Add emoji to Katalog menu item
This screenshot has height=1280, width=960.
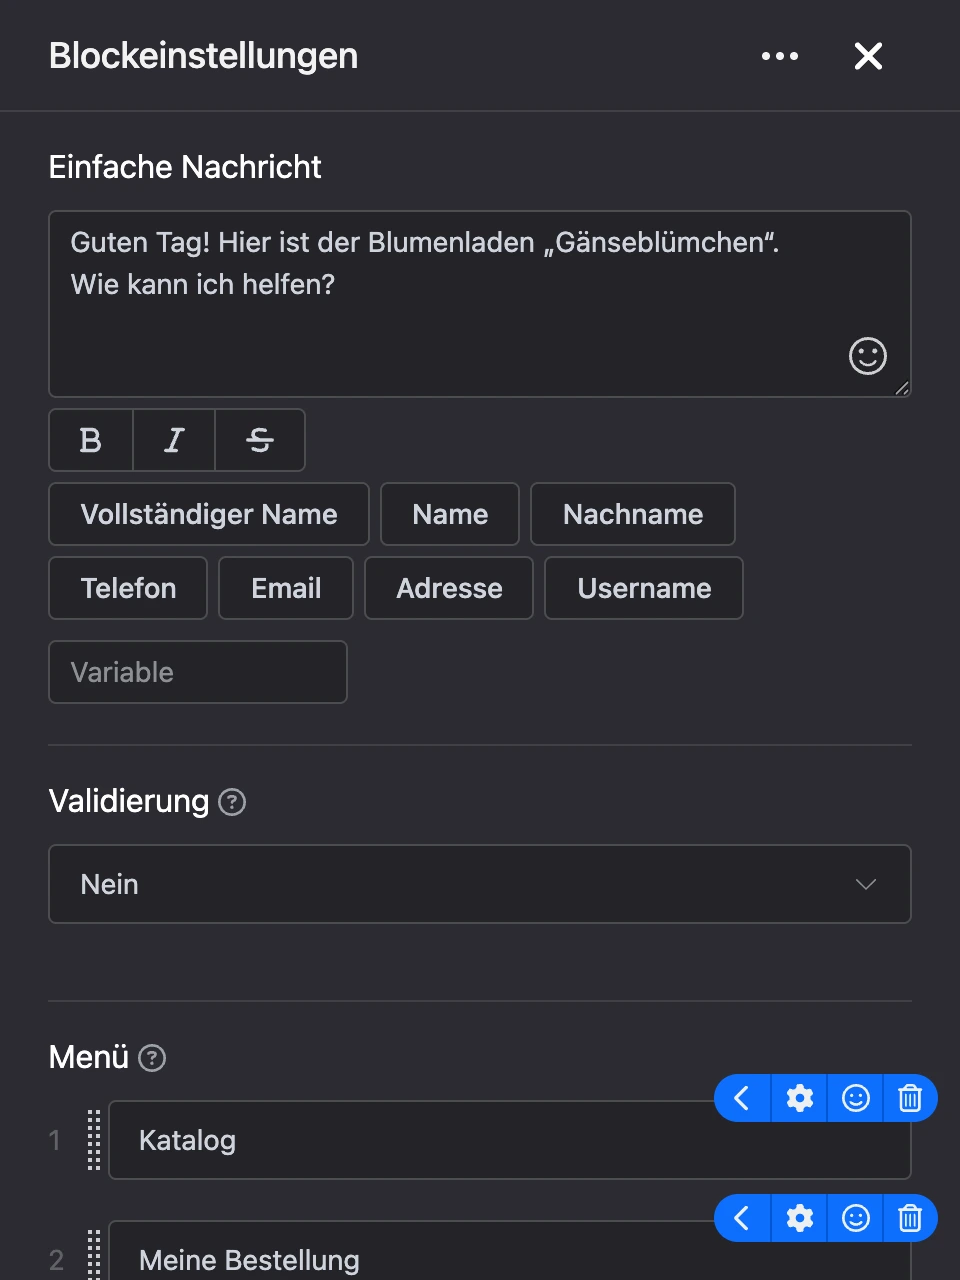pyautogui.click(x=856, y=1098)
